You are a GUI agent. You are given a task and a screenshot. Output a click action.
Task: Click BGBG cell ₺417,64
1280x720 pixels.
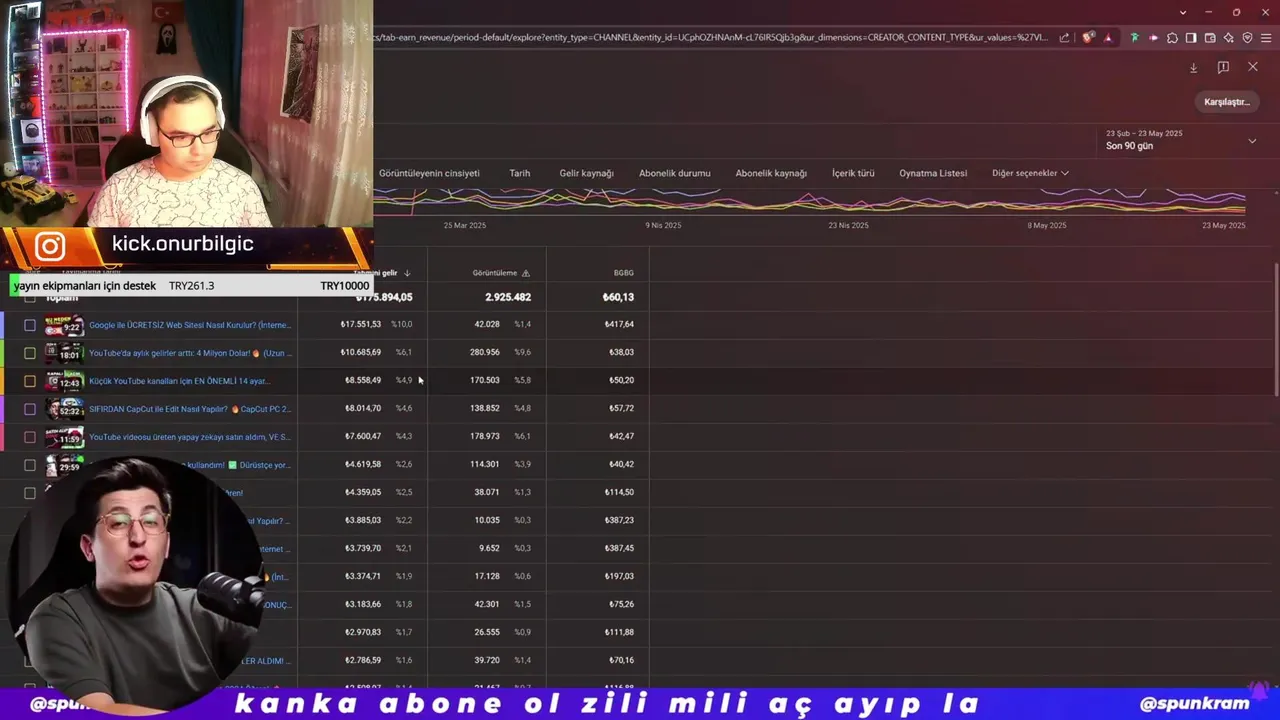(x=619, y=324)
